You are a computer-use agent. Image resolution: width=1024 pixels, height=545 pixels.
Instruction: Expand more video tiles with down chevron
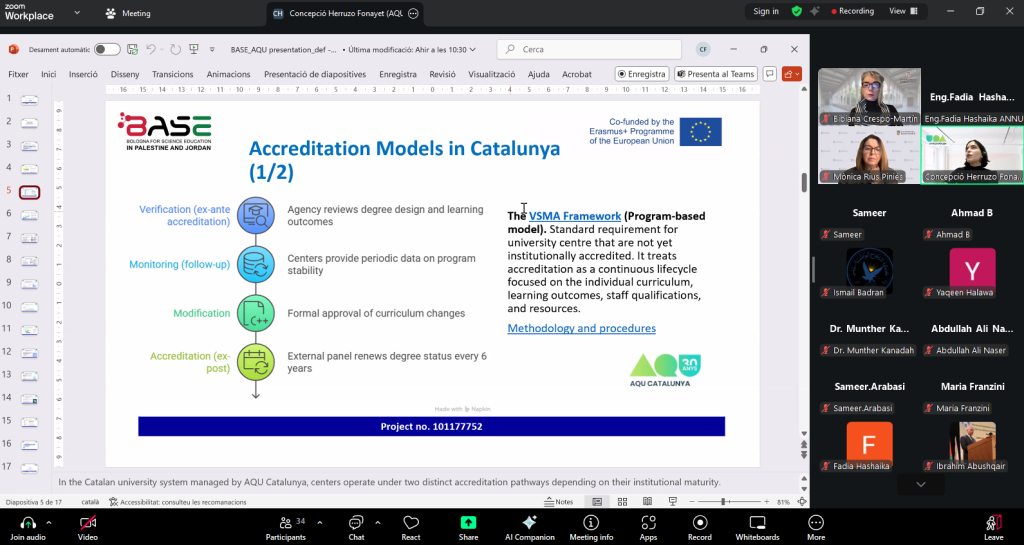(x=921, y=484)
